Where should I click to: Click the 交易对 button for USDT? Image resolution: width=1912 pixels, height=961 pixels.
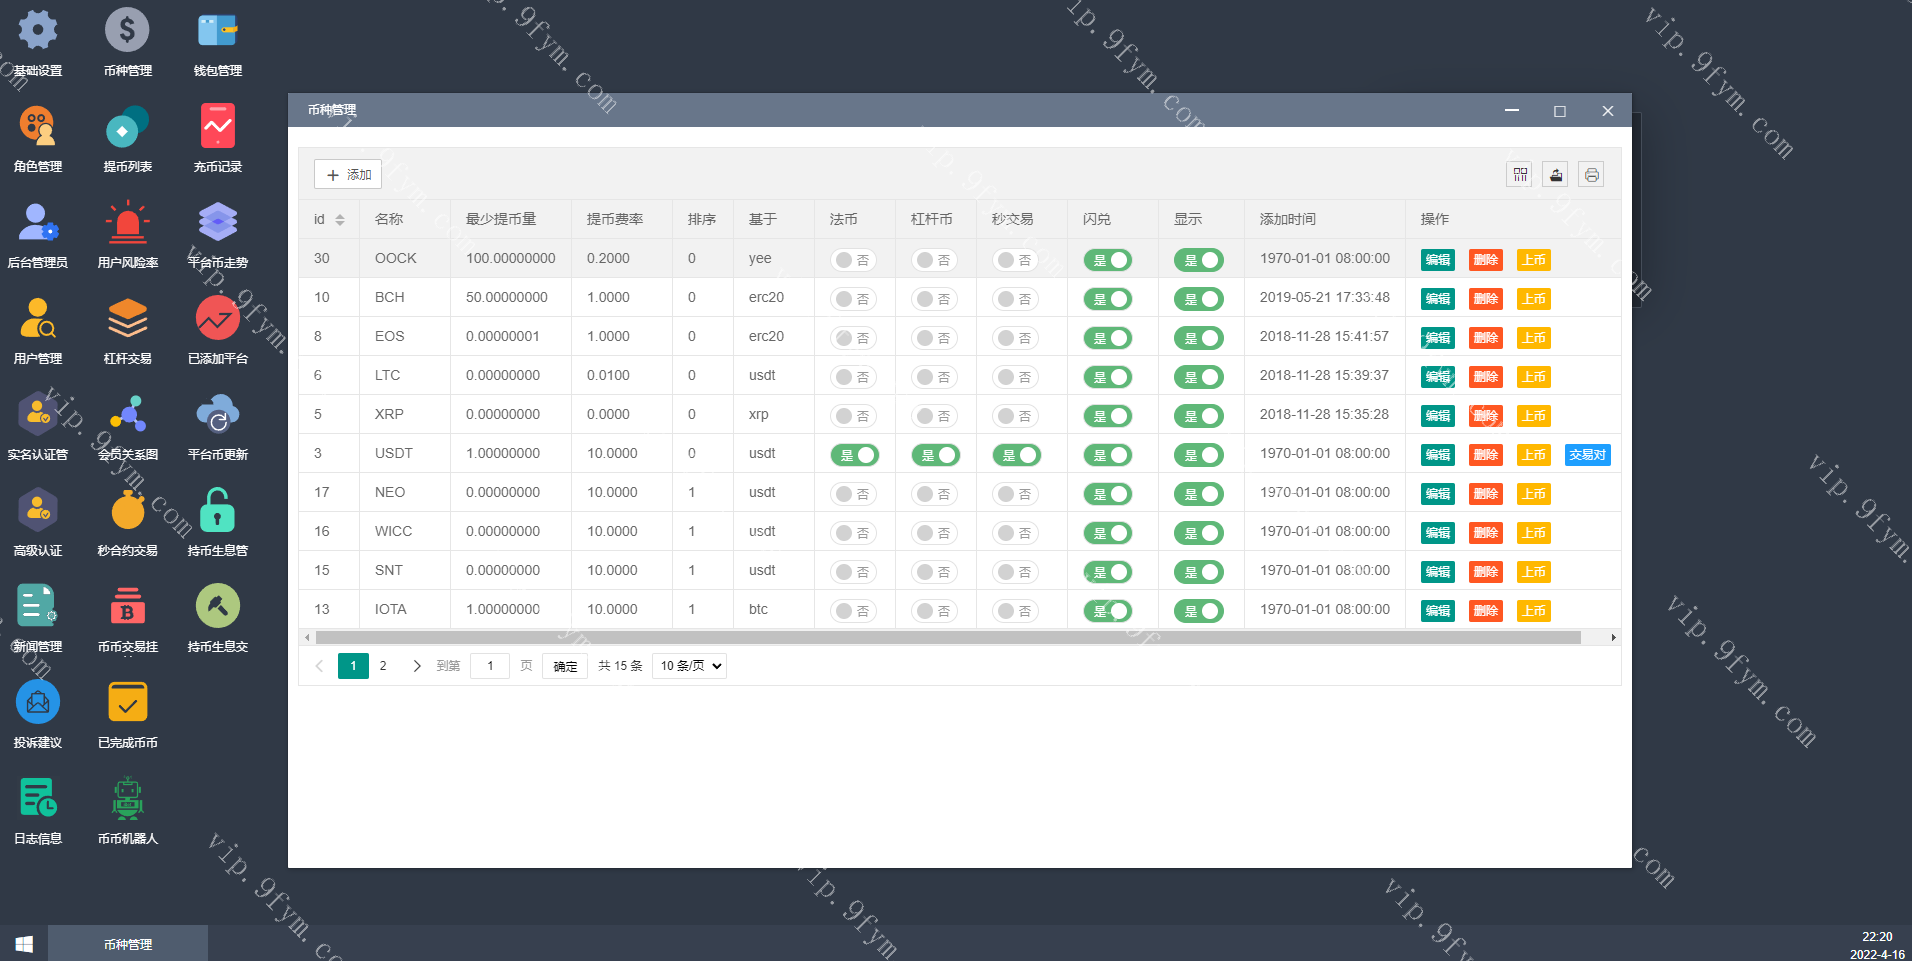[1587, 455]
